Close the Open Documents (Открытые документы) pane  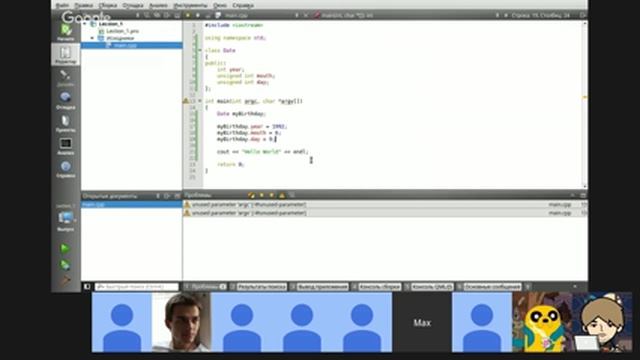click(x=177, y=196)
